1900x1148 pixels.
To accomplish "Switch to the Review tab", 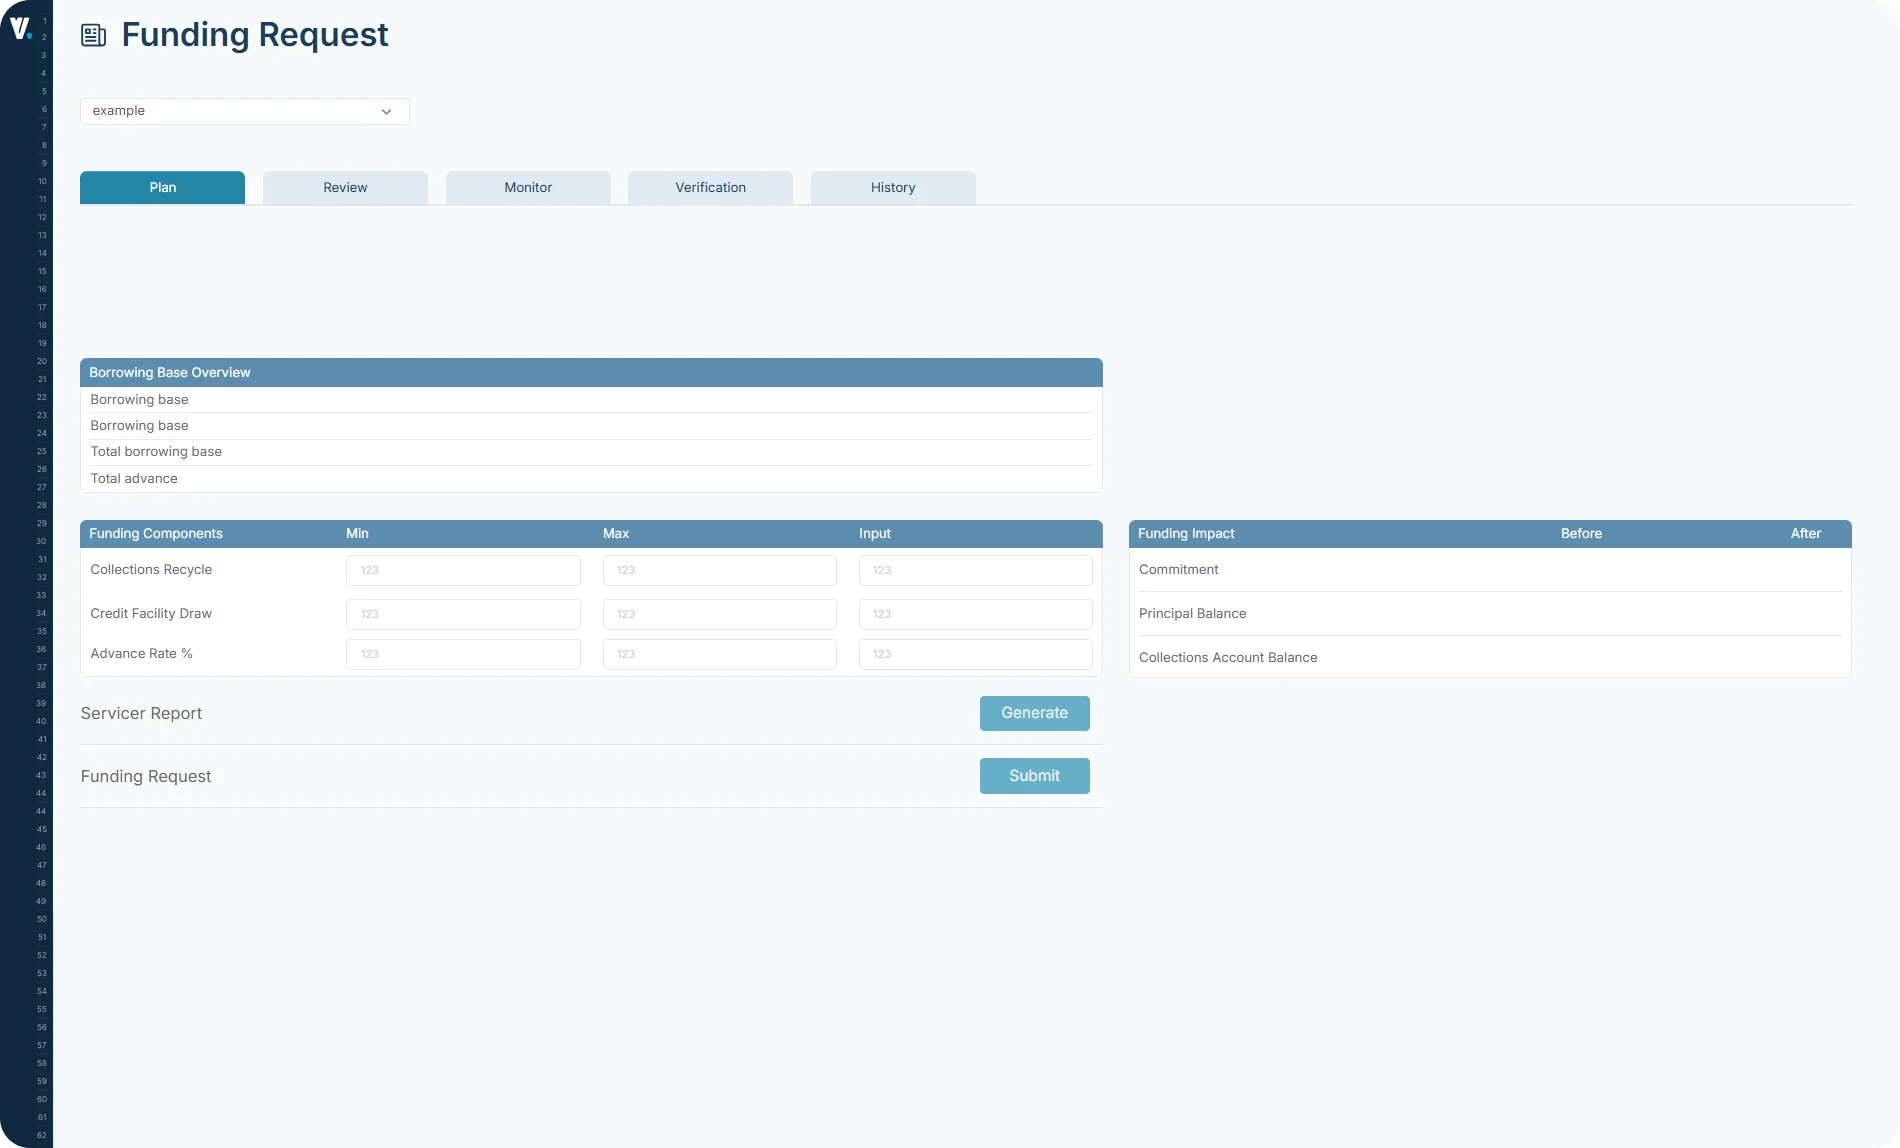I will [x=344, y=187].
